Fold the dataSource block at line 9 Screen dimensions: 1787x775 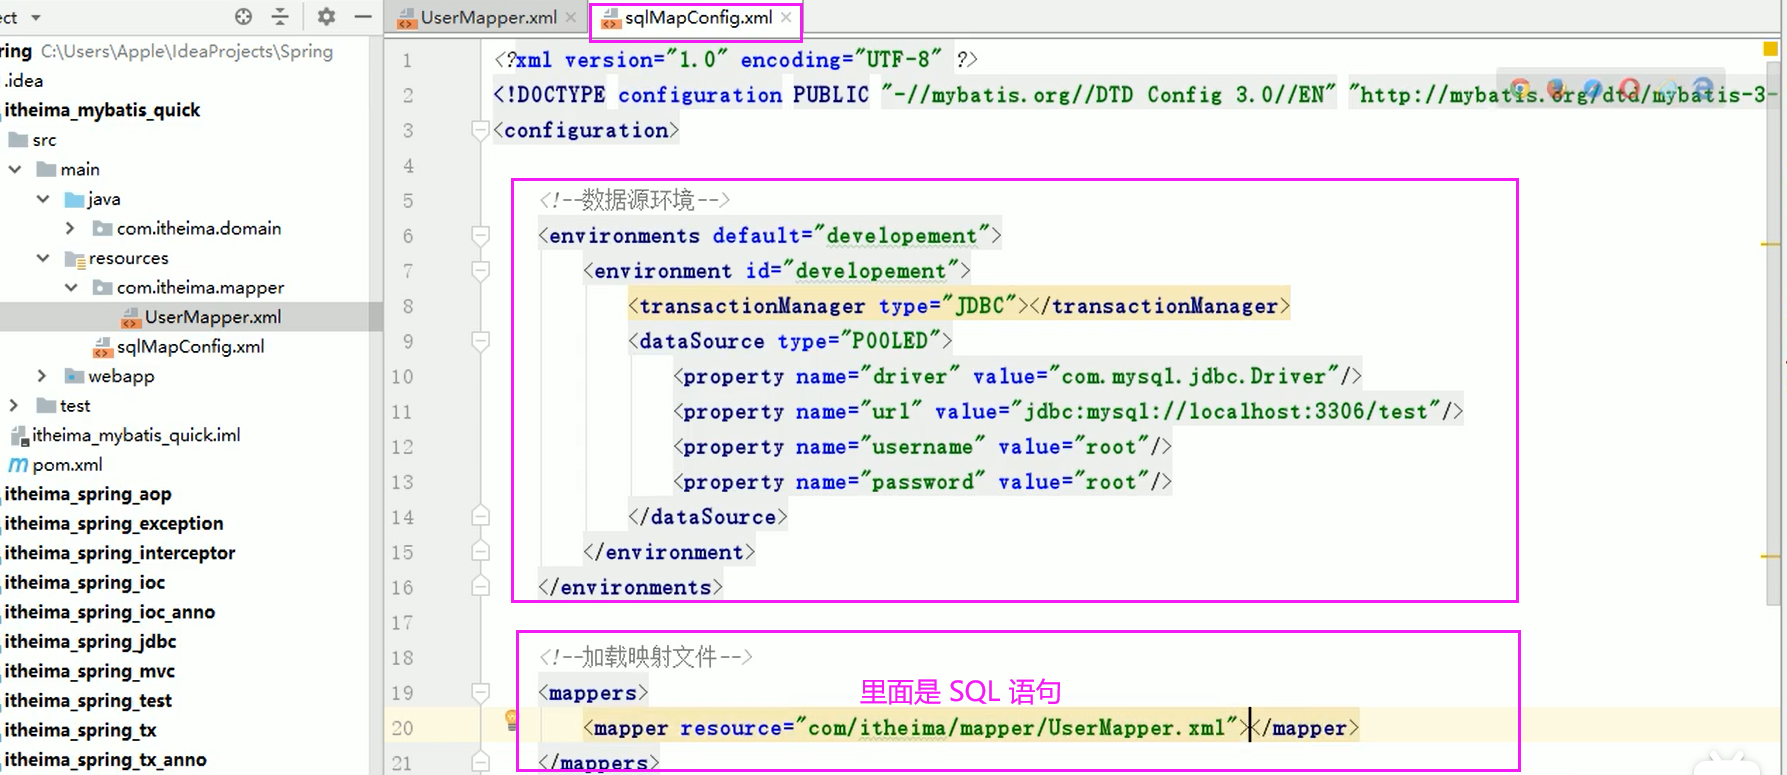(480, 341)
